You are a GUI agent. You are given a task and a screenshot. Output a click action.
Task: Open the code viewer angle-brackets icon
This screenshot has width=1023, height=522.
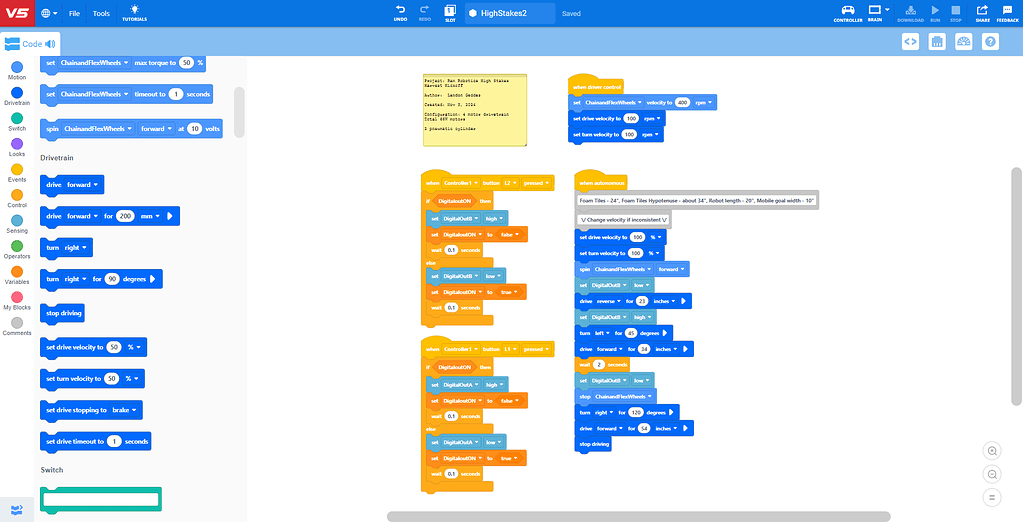click(910, 41)
